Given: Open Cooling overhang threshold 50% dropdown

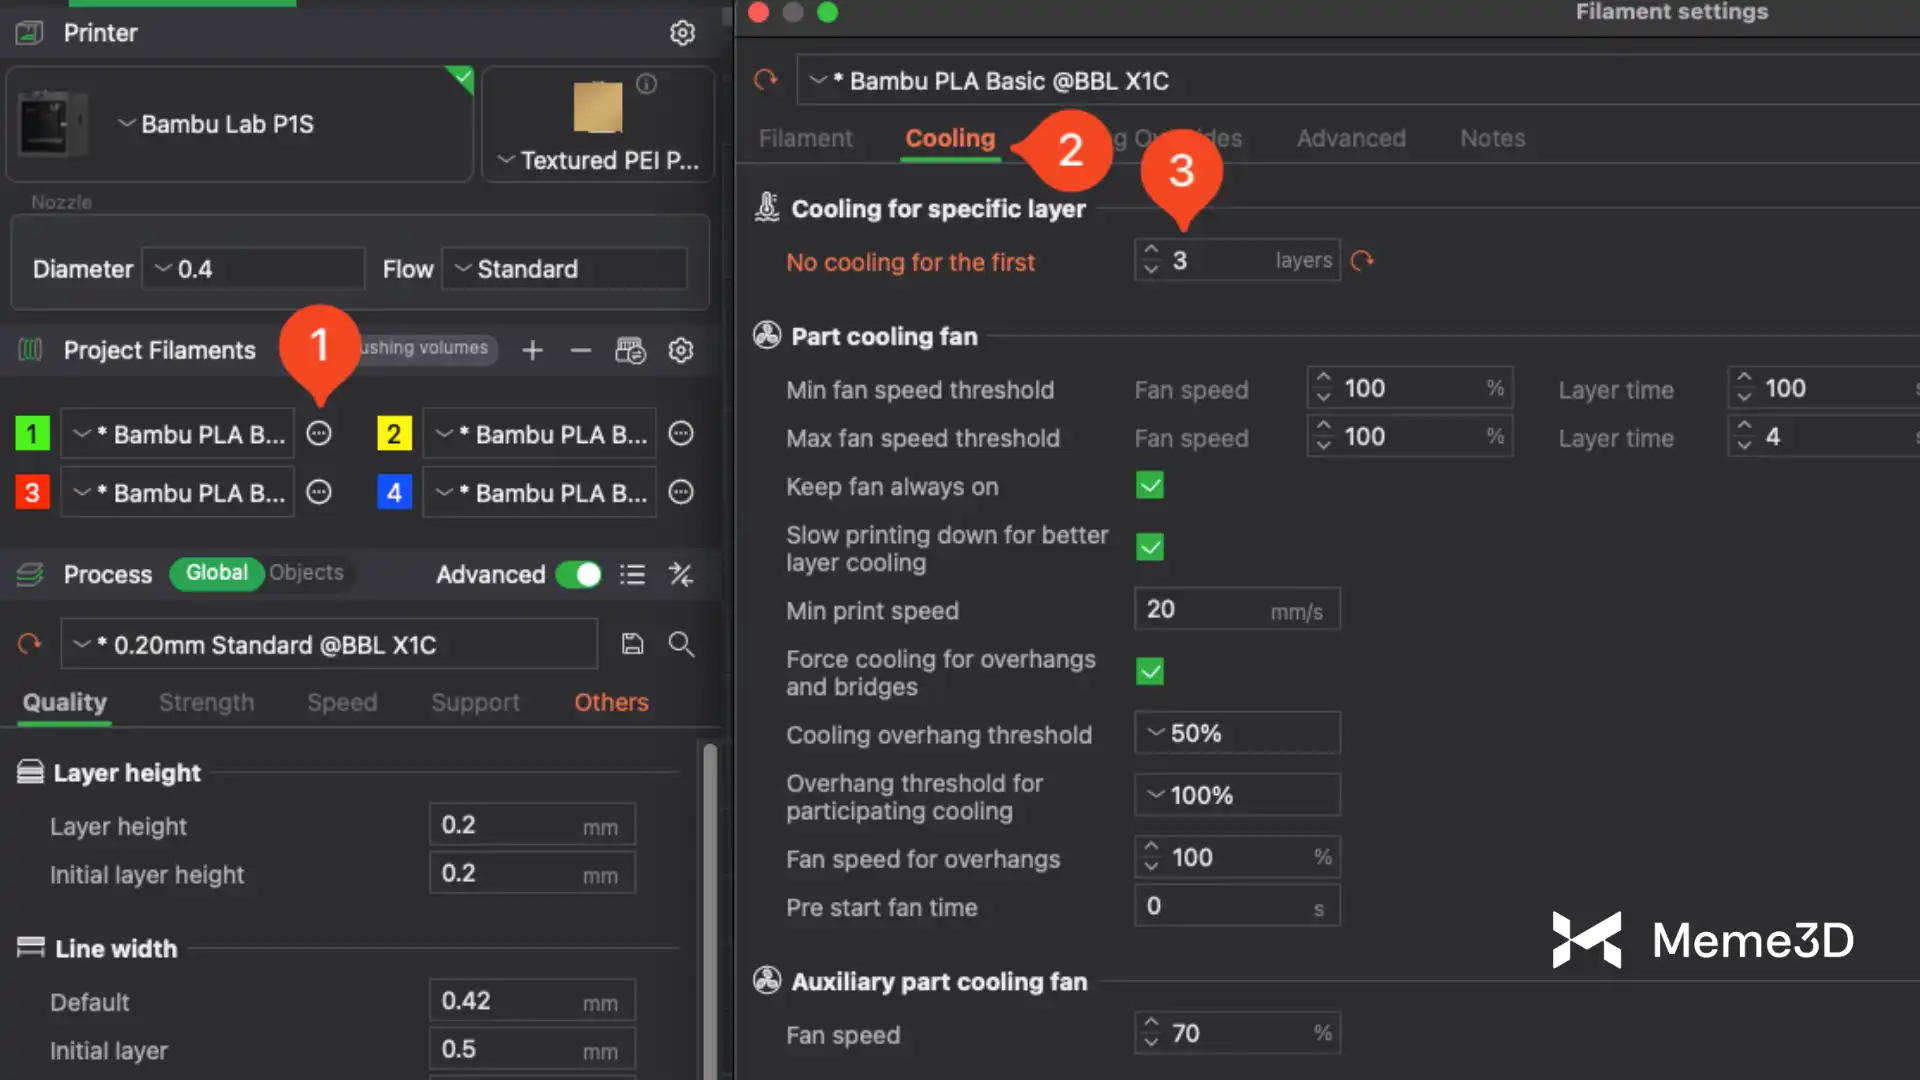Looking at the screenshot, I should [x=1237, y=733].
